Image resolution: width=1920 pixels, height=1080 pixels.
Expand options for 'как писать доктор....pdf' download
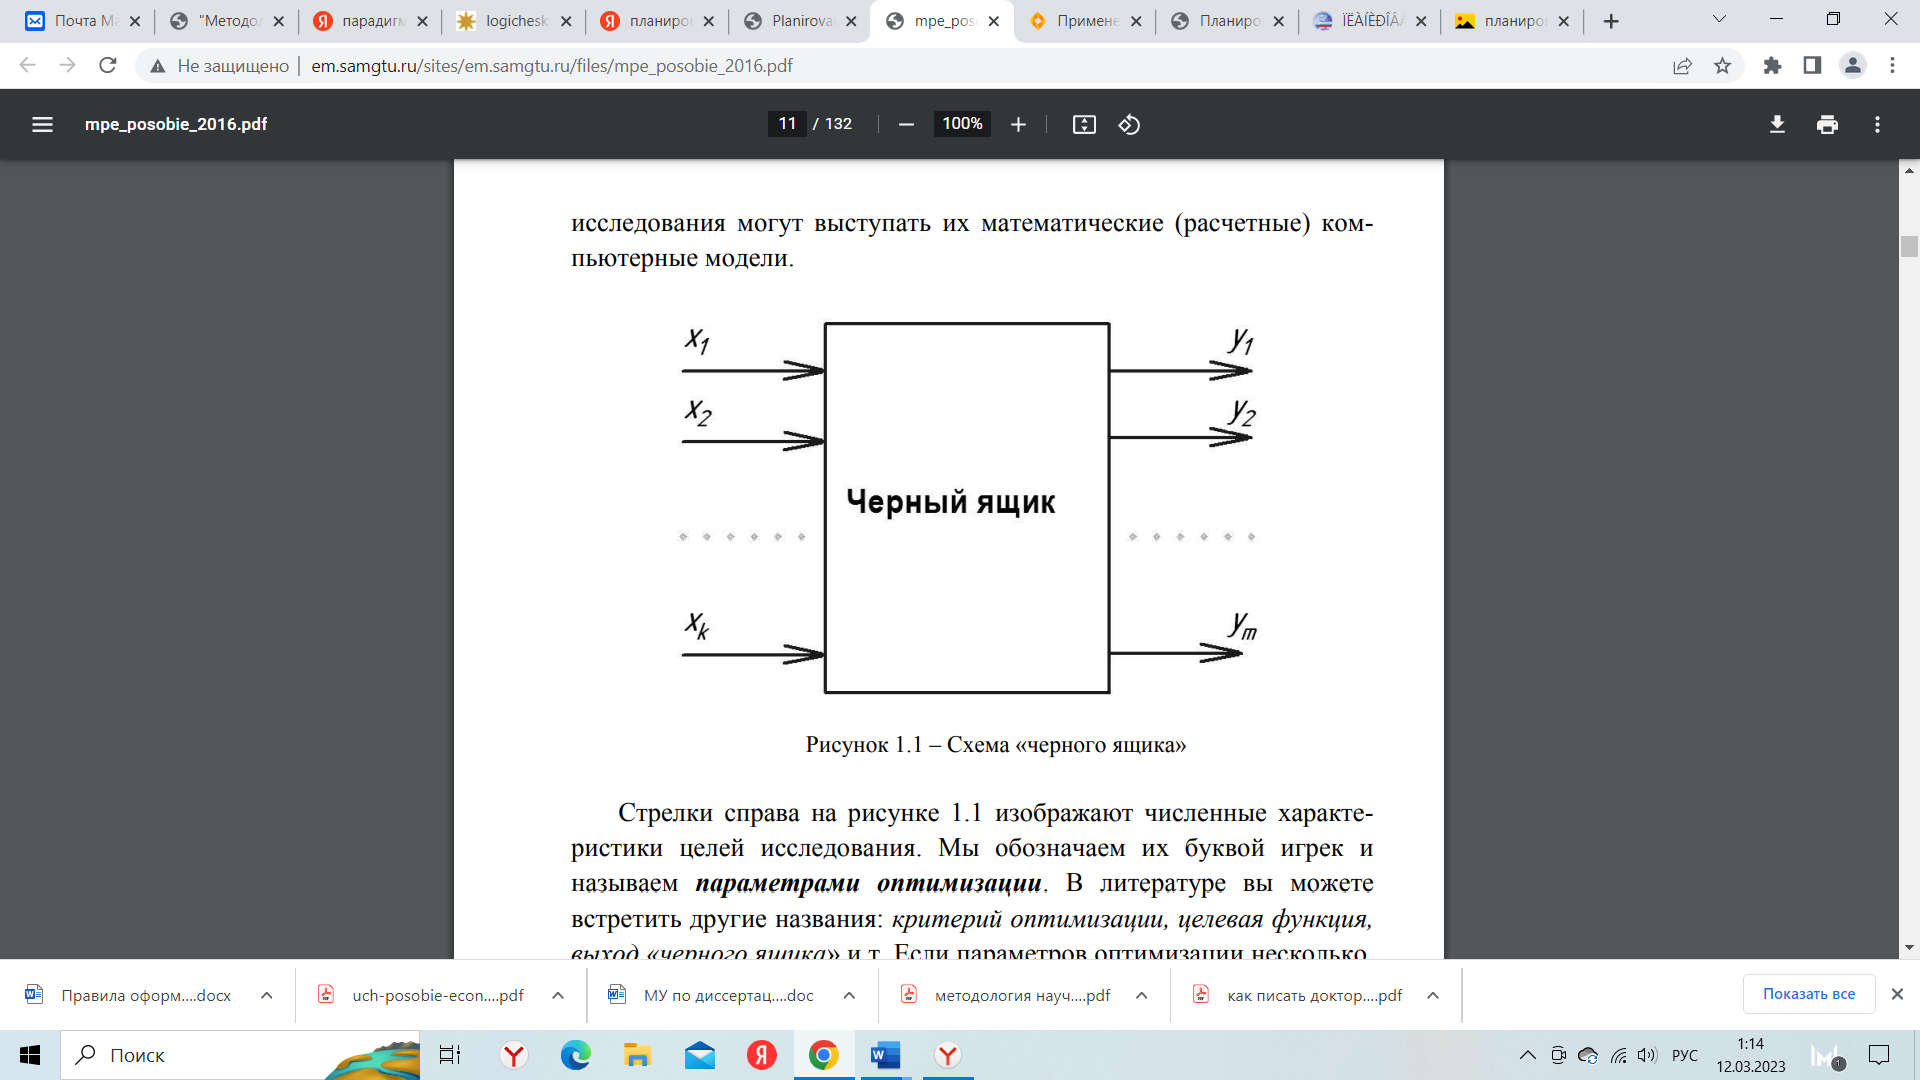point(1433,995)
